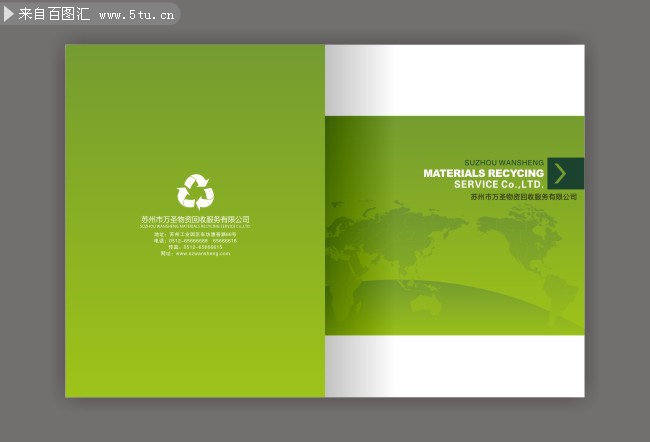Open the www.5tu.cn watermark link
Screen dimensions: 650x442
136,15
